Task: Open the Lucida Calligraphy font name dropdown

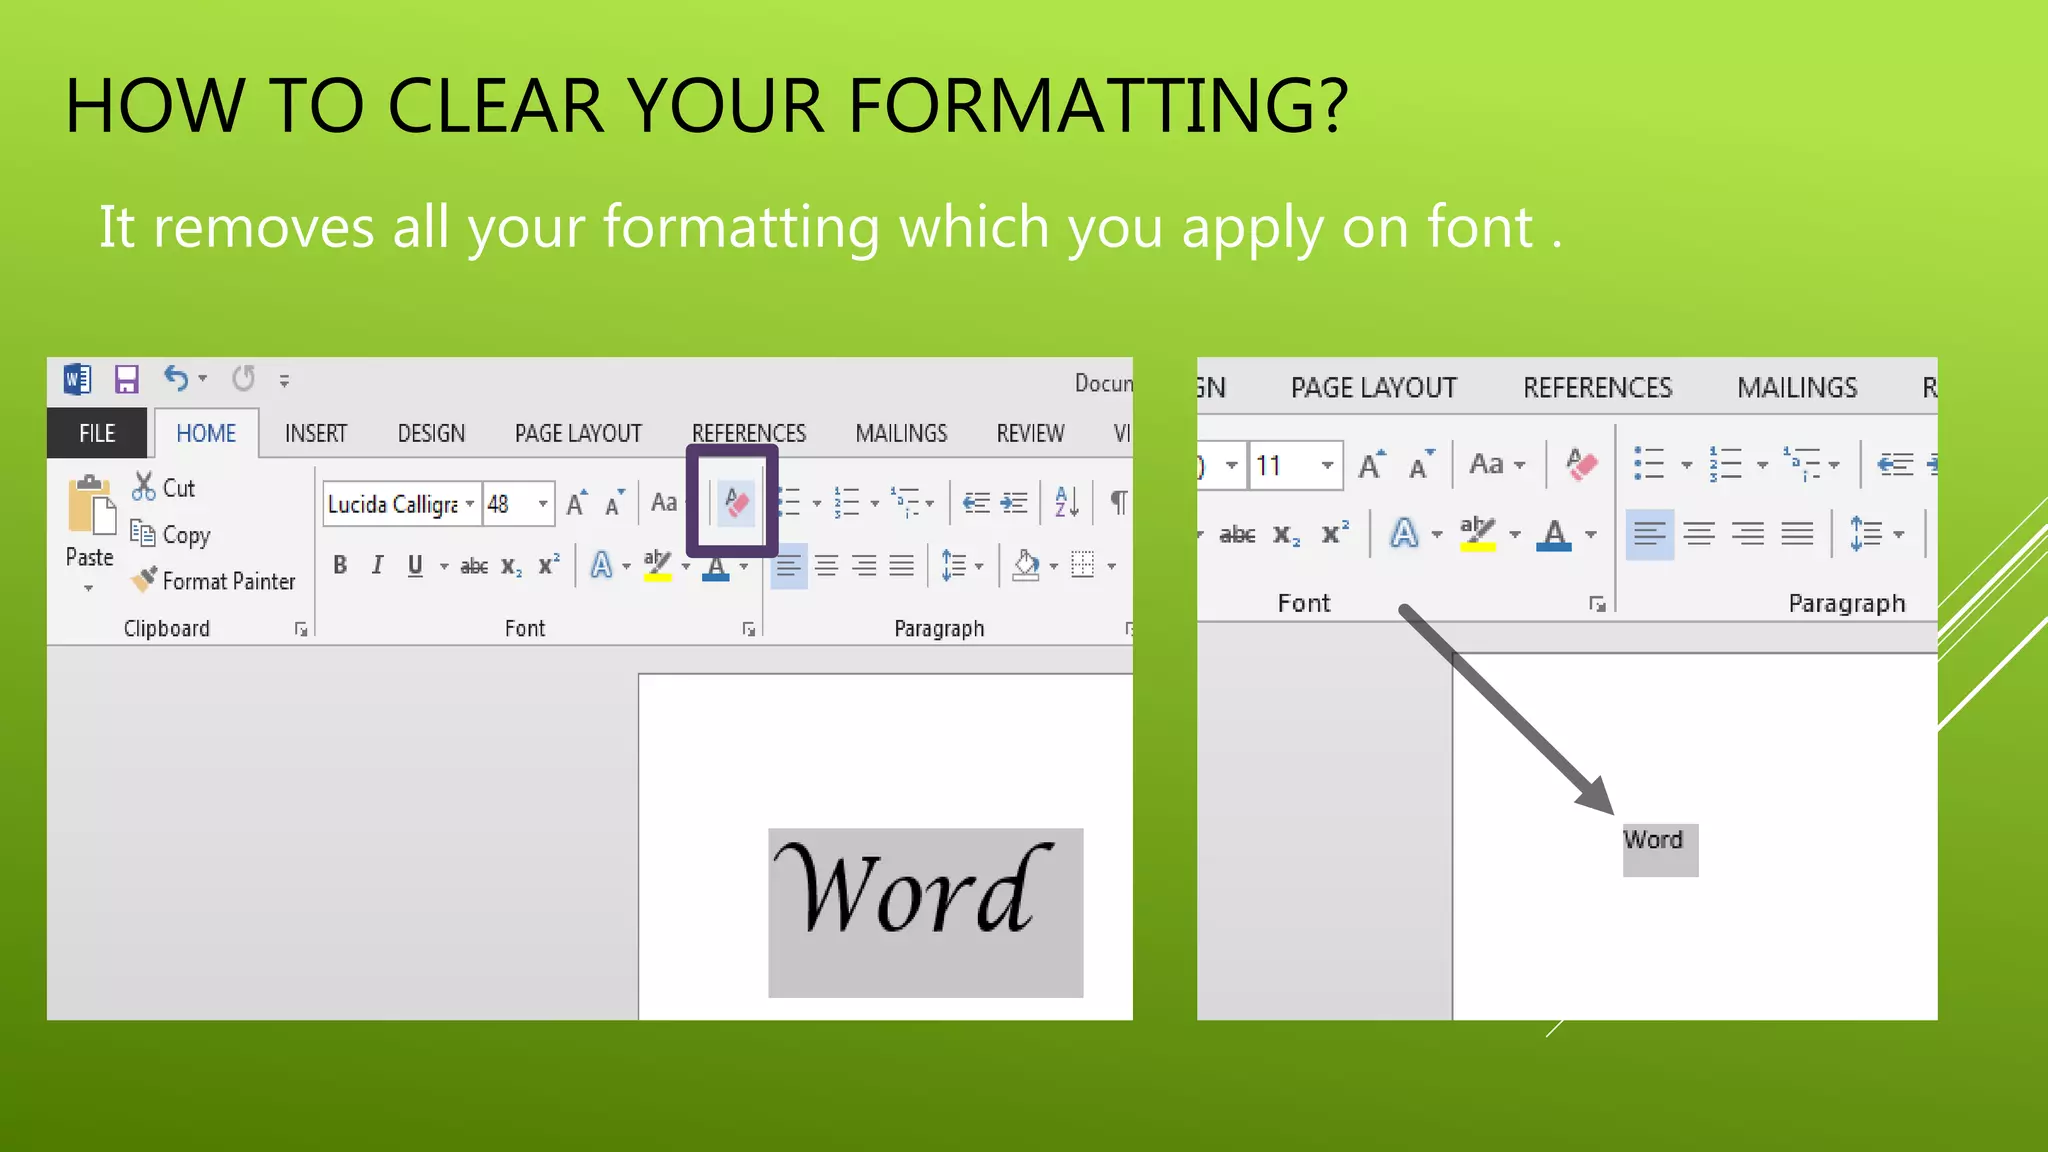Action: (469, 503)
